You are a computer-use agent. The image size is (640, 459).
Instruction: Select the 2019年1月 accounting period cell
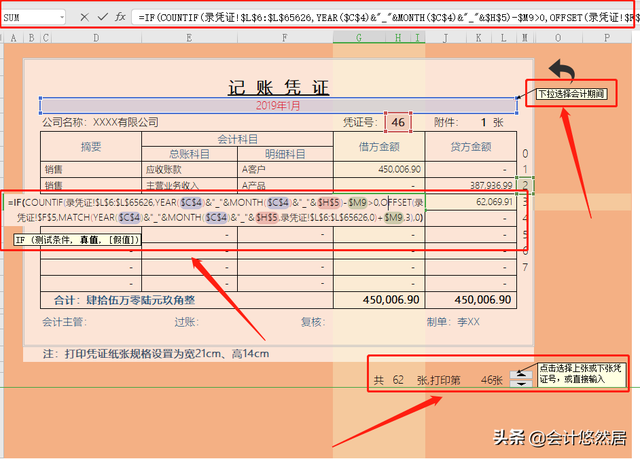[x=278, y=106]
